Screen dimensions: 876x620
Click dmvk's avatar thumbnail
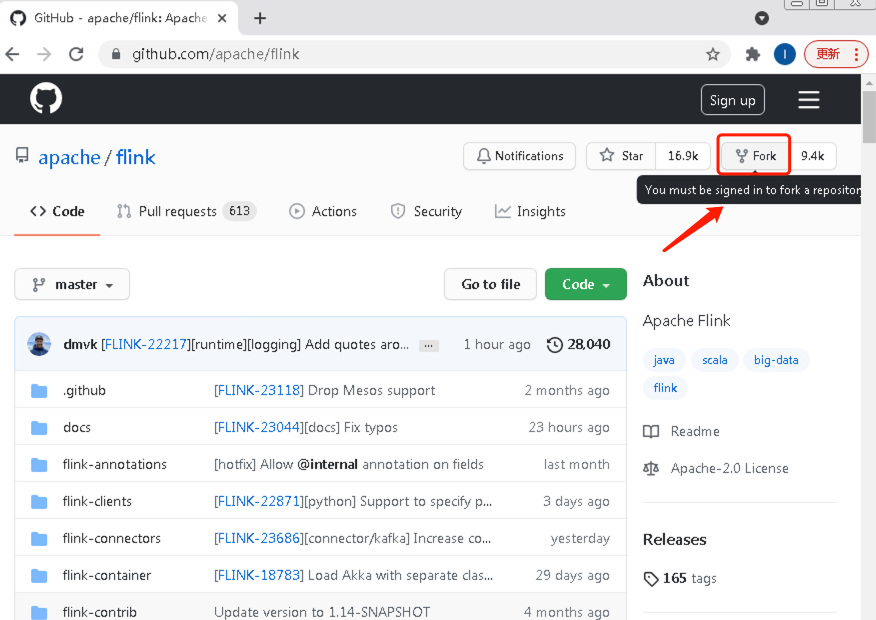click(39, 344)
